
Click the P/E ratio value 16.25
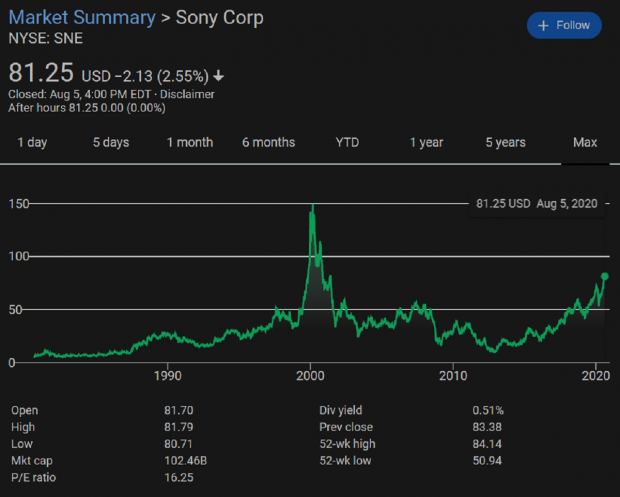pos(179,477)
